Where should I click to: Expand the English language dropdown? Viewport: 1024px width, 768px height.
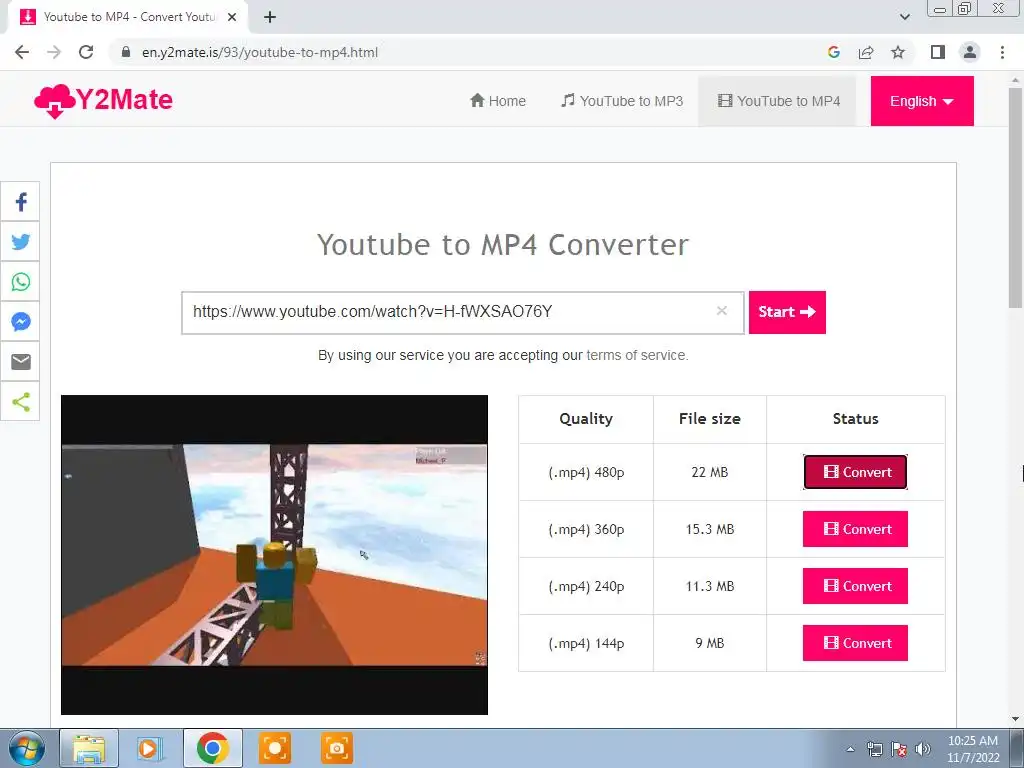(922, 101)
